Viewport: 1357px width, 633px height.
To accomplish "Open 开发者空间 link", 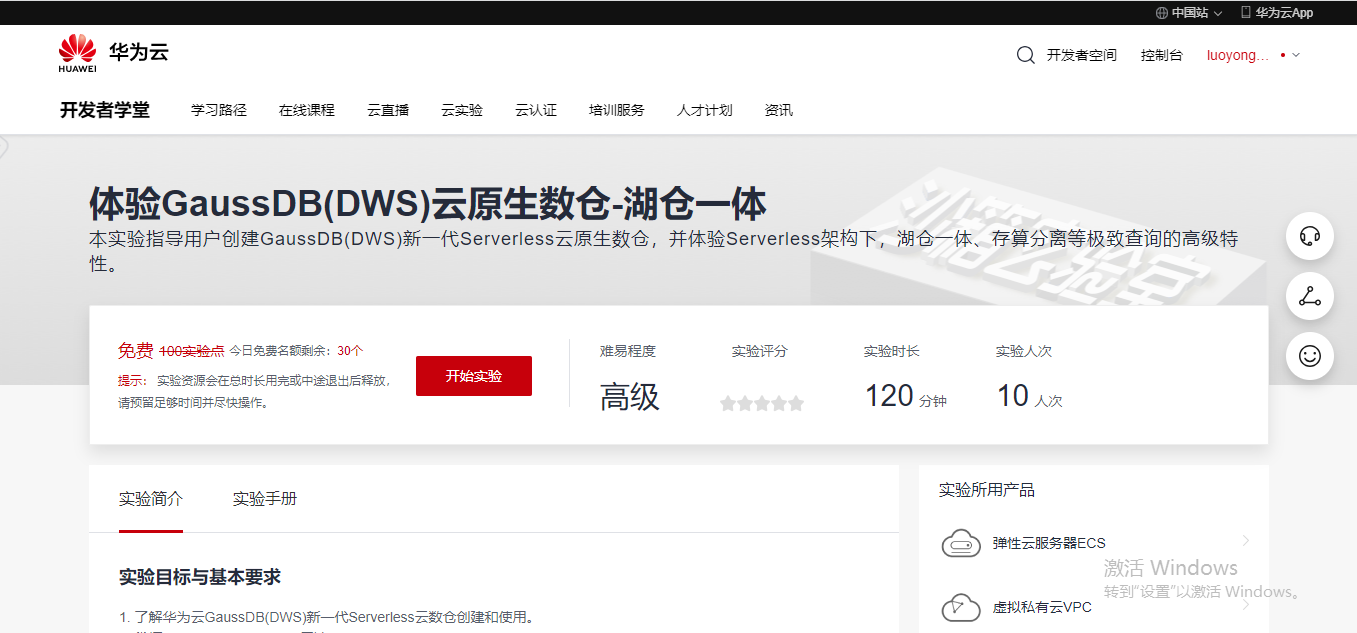I will click(1082, 55).
